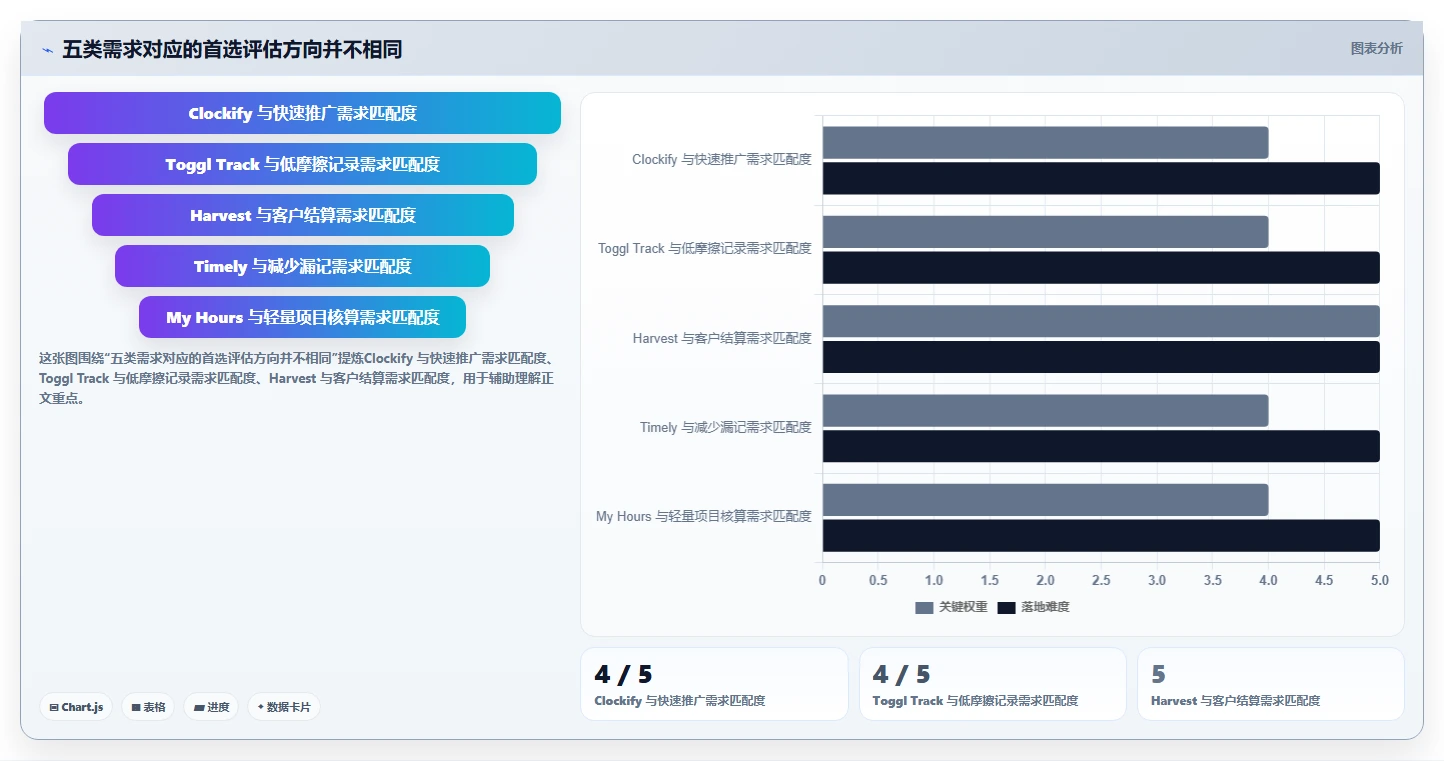This screenshot has height=761, width=1444.
Task: Click the dark 落地难度 bar for Clockify
Action: 1101,178
